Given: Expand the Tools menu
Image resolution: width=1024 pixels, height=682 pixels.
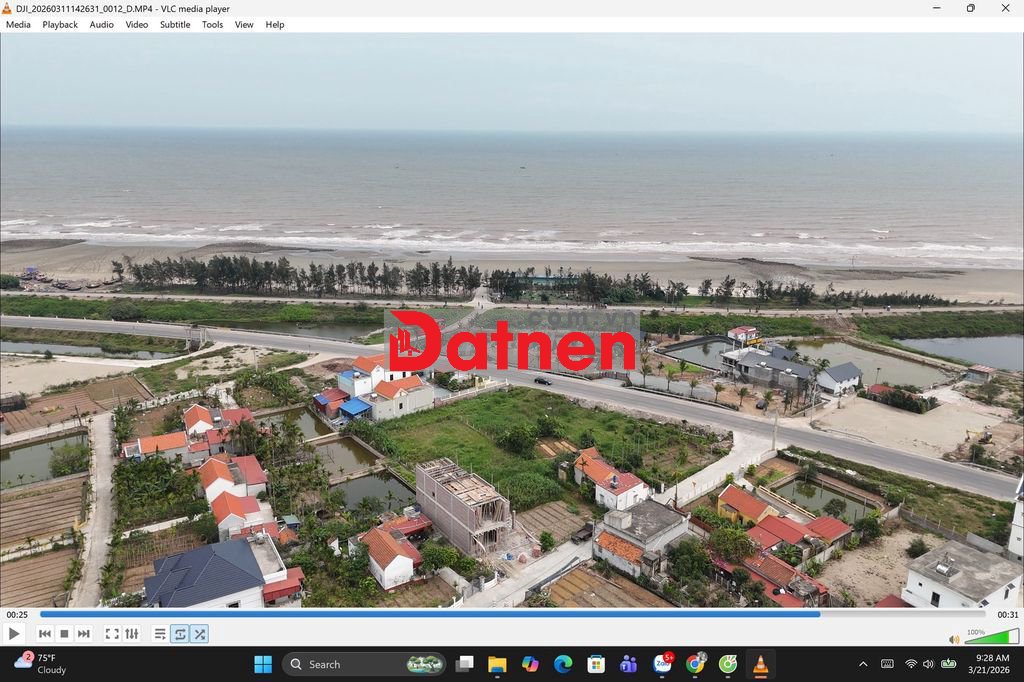Looking at the screenshot, I should (213, 25).
